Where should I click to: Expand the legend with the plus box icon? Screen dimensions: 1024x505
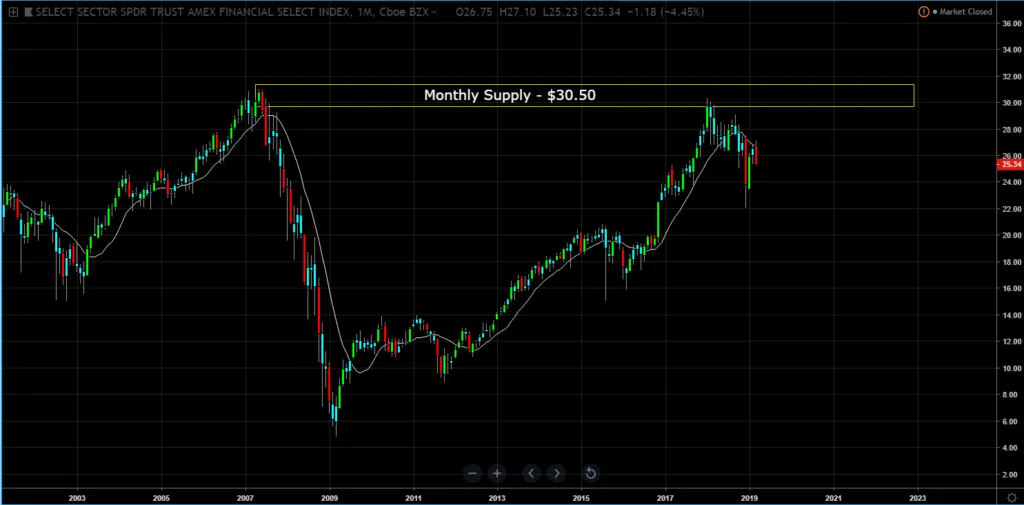pos(12,12)
